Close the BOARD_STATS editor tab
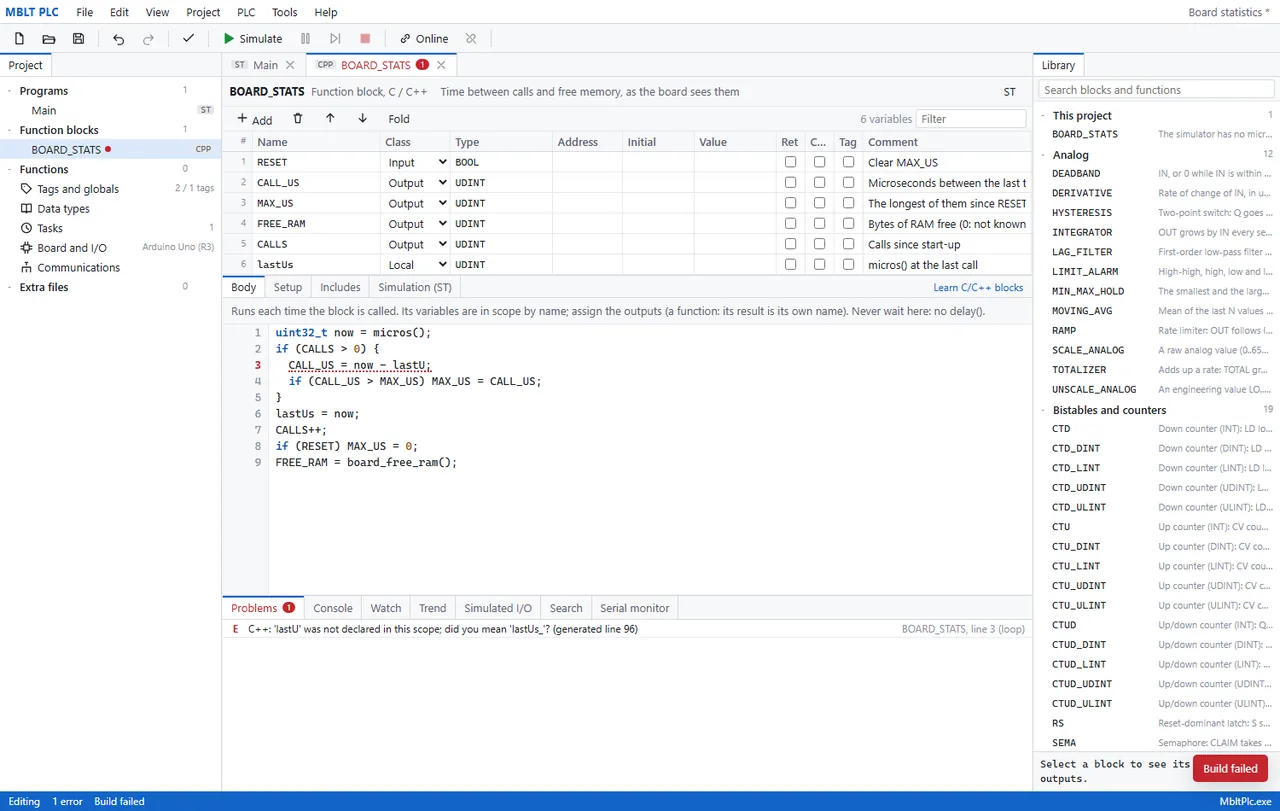The height and width of the screenshot is (811, 1280). (x=441, y=65)
